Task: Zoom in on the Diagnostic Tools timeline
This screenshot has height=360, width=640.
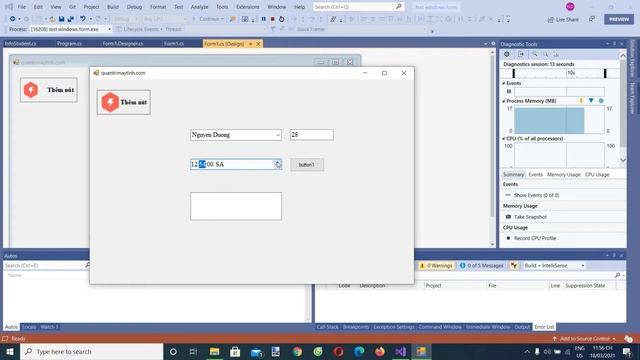Action: (x=534, y=54)
